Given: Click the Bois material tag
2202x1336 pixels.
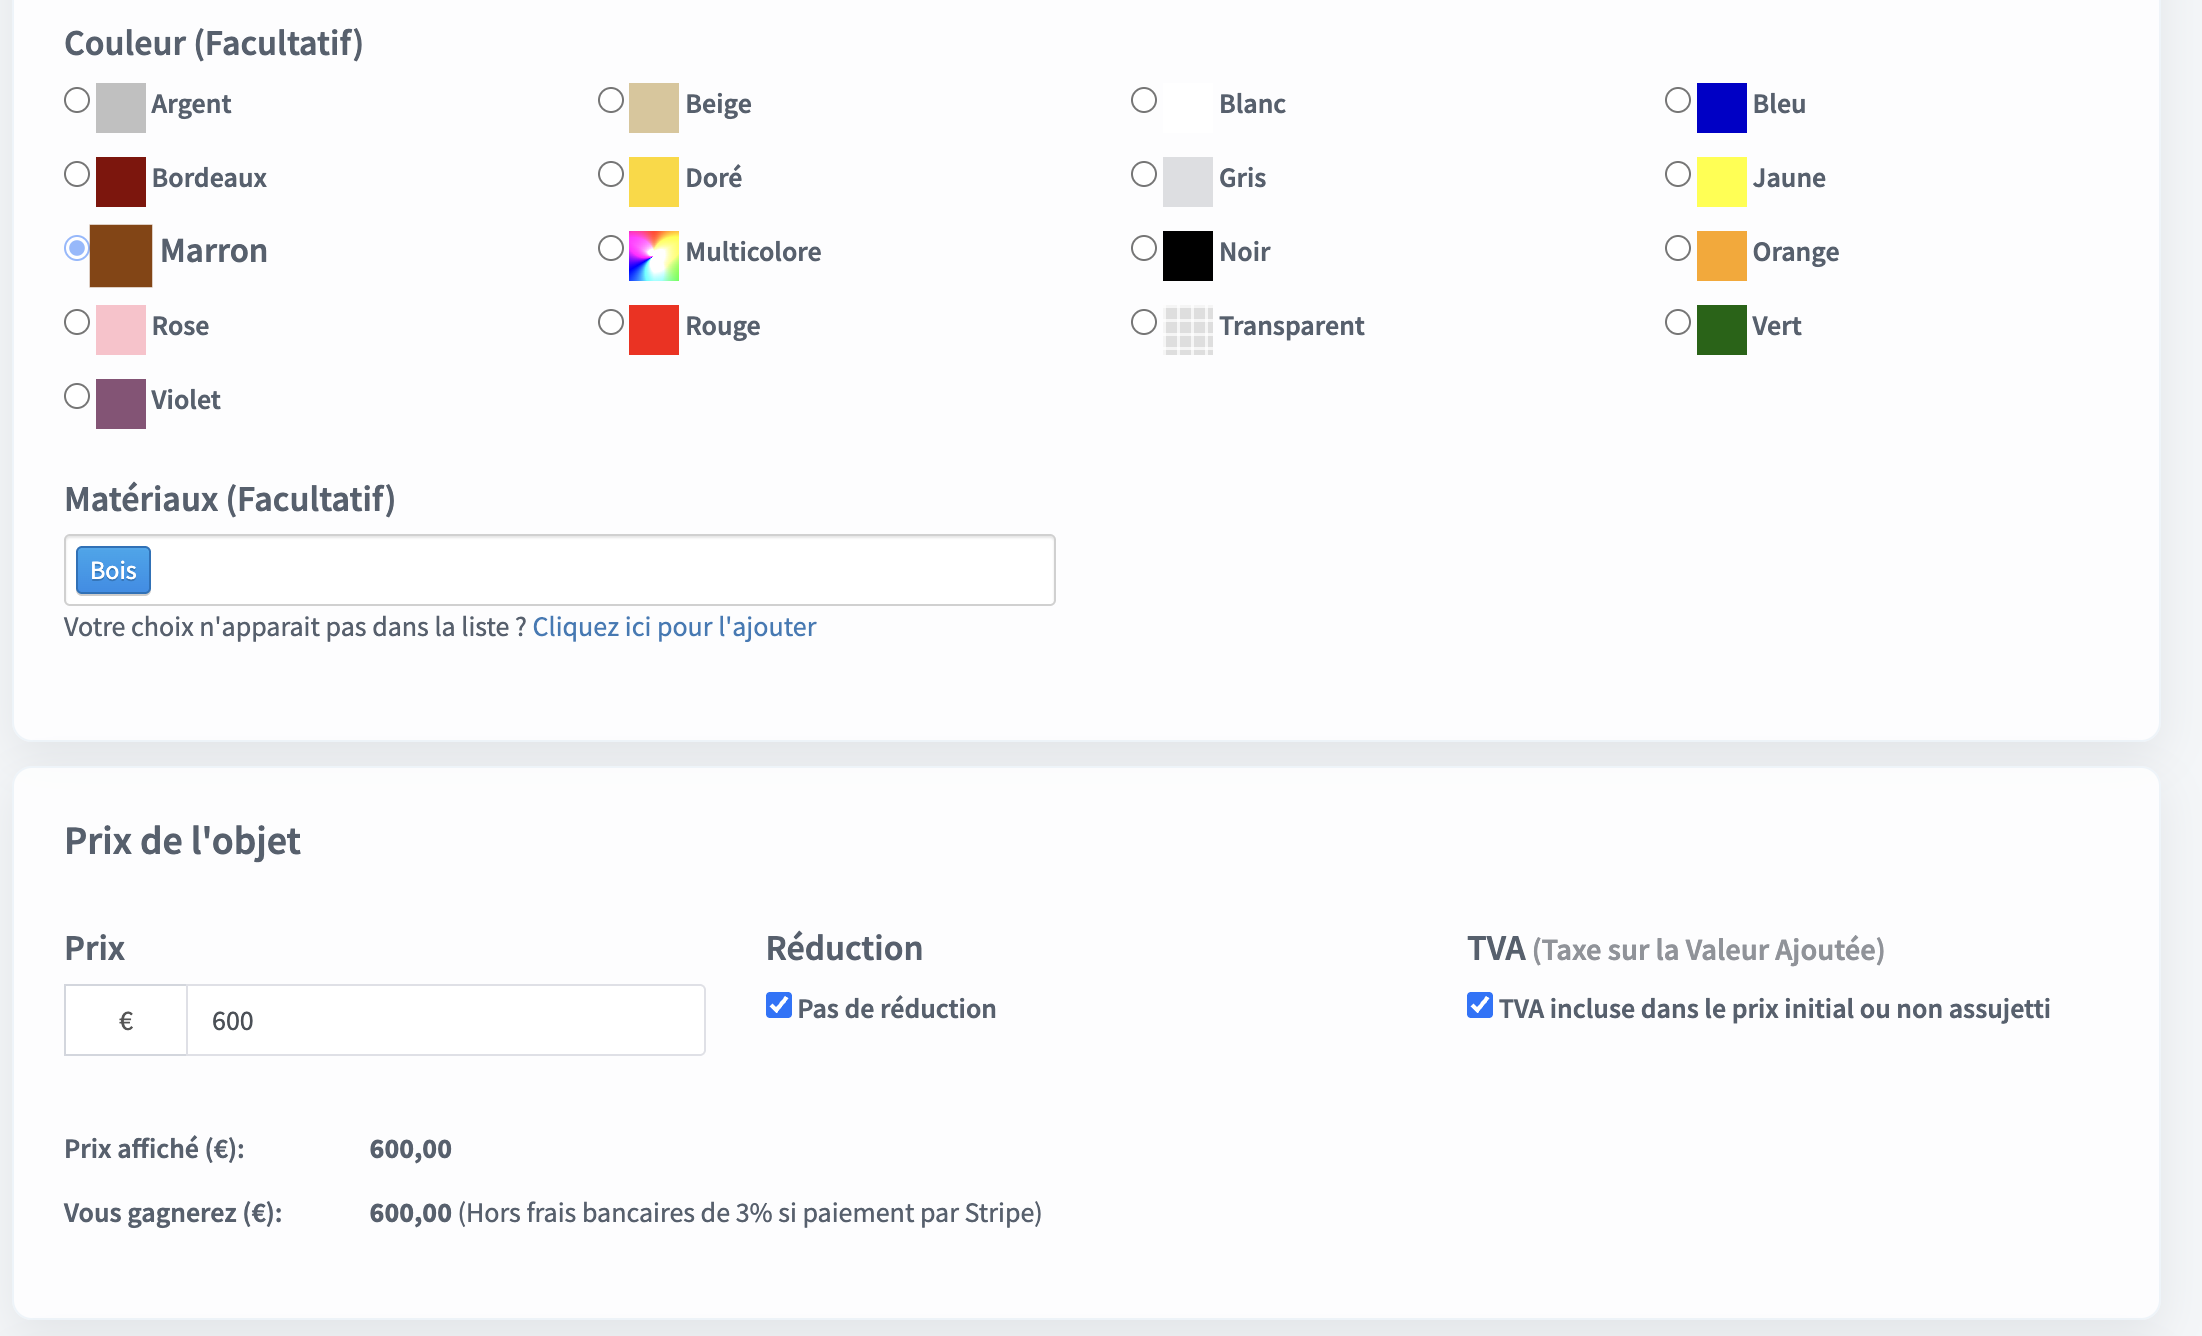Looking at the screenshot, I should [113, 570].
